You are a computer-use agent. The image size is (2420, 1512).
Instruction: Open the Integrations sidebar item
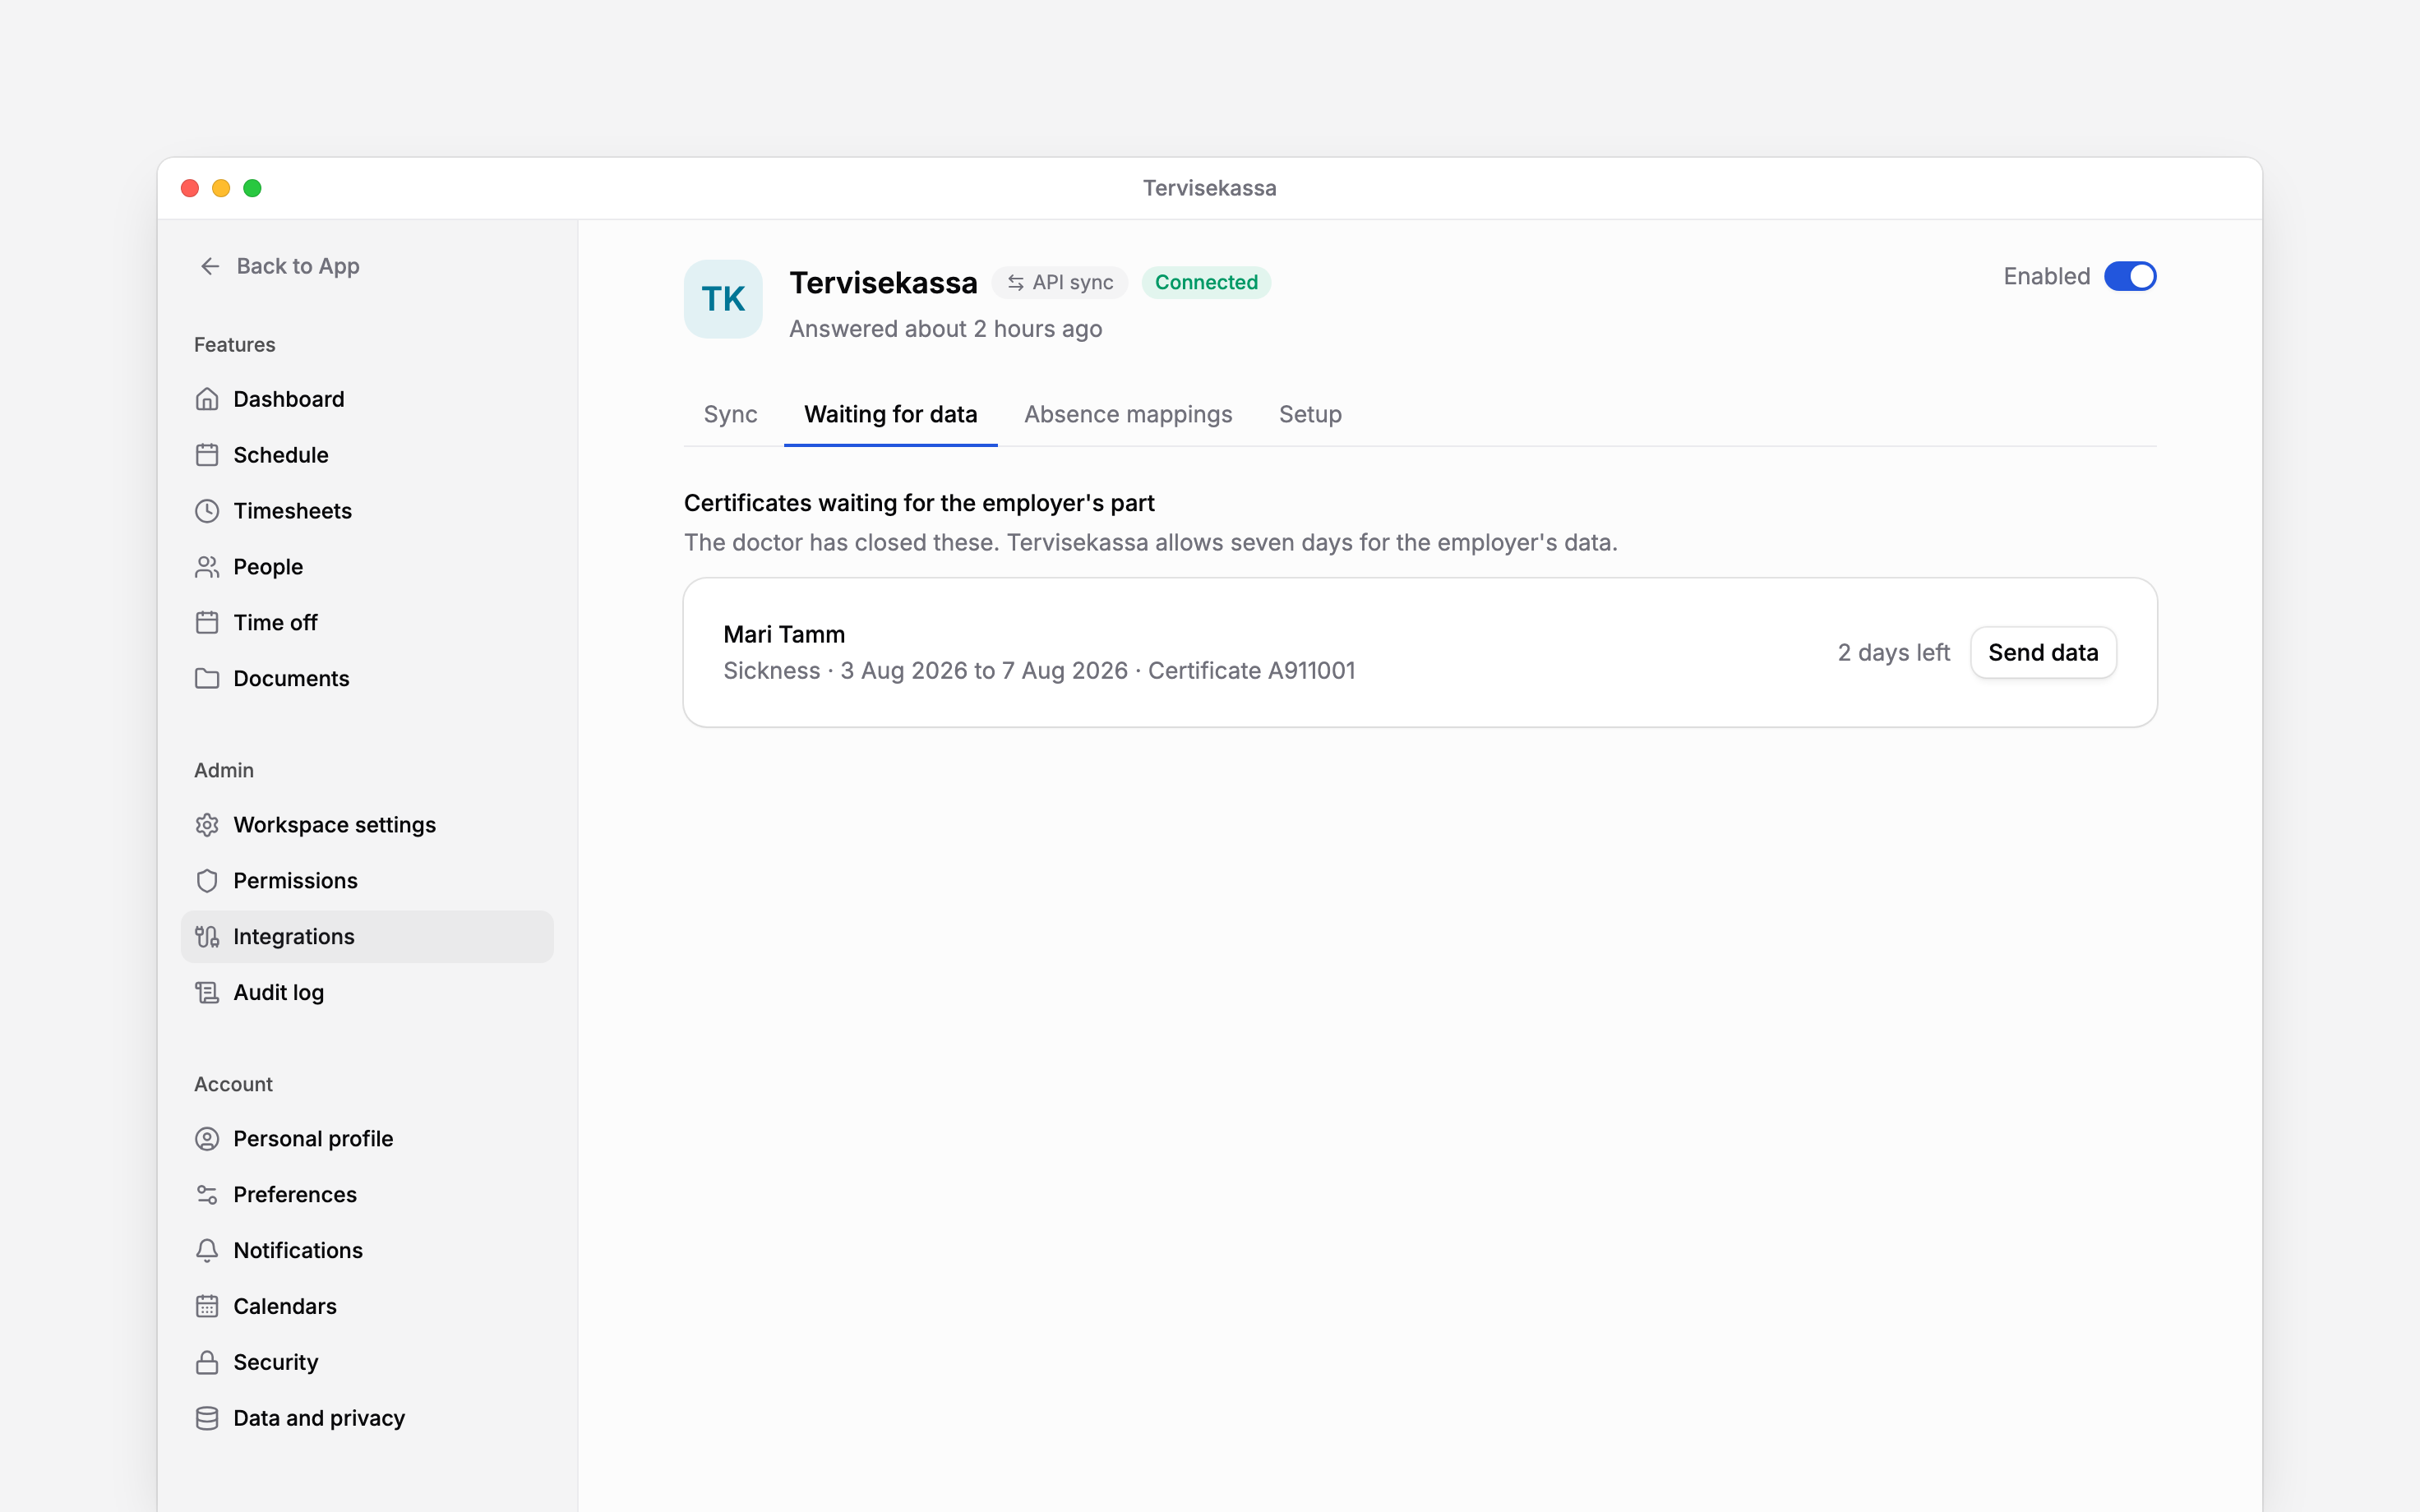coord(367,937)
